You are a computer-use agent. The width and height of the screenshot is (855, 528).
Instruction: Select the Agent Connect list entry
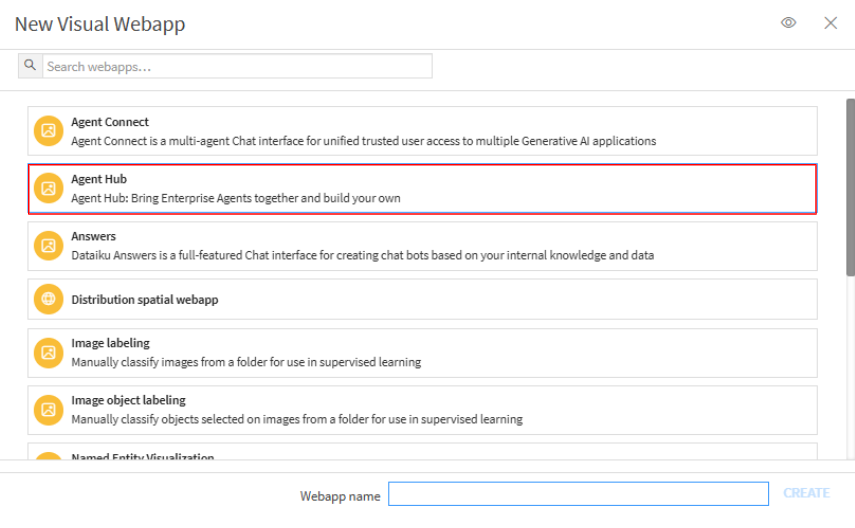click(422, 131)
